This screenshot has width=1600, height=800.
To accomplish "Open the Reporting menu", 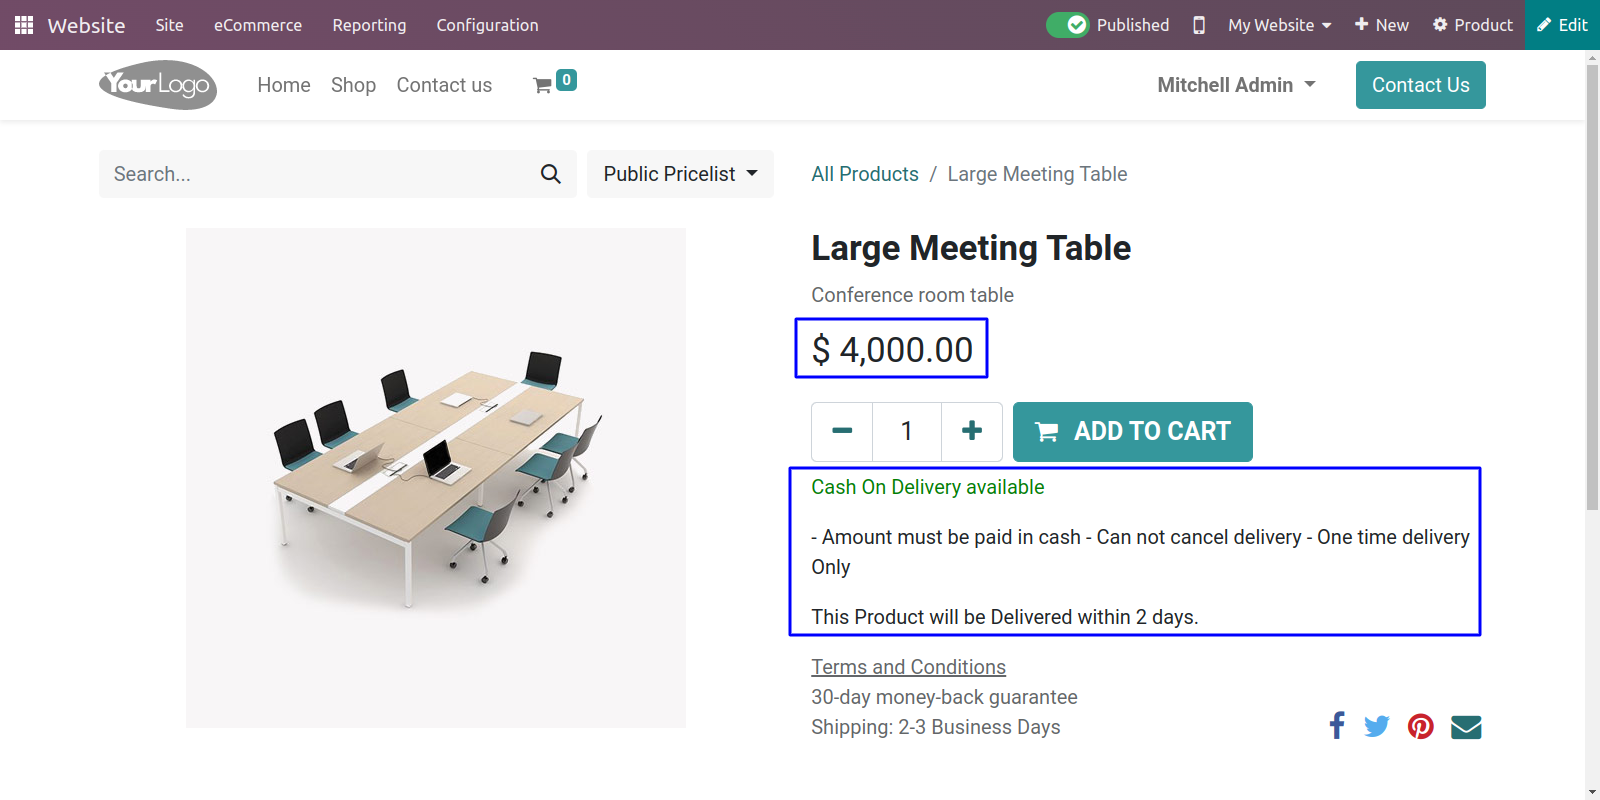I will pyautogui.click(x=369, y=25).
